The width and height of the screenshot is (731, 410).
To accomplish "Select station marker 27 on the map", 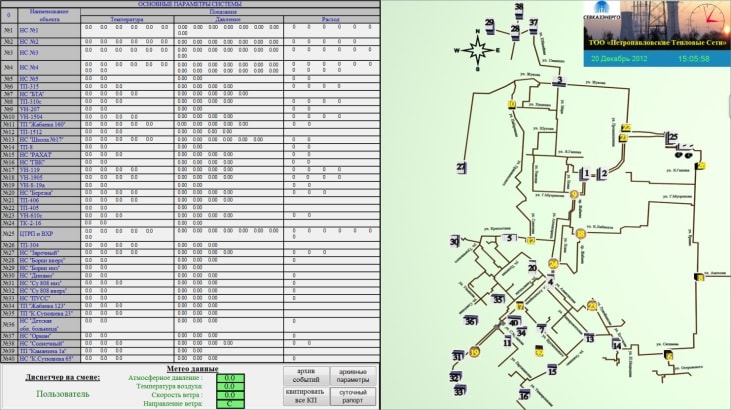I will [x=461, y=167].
